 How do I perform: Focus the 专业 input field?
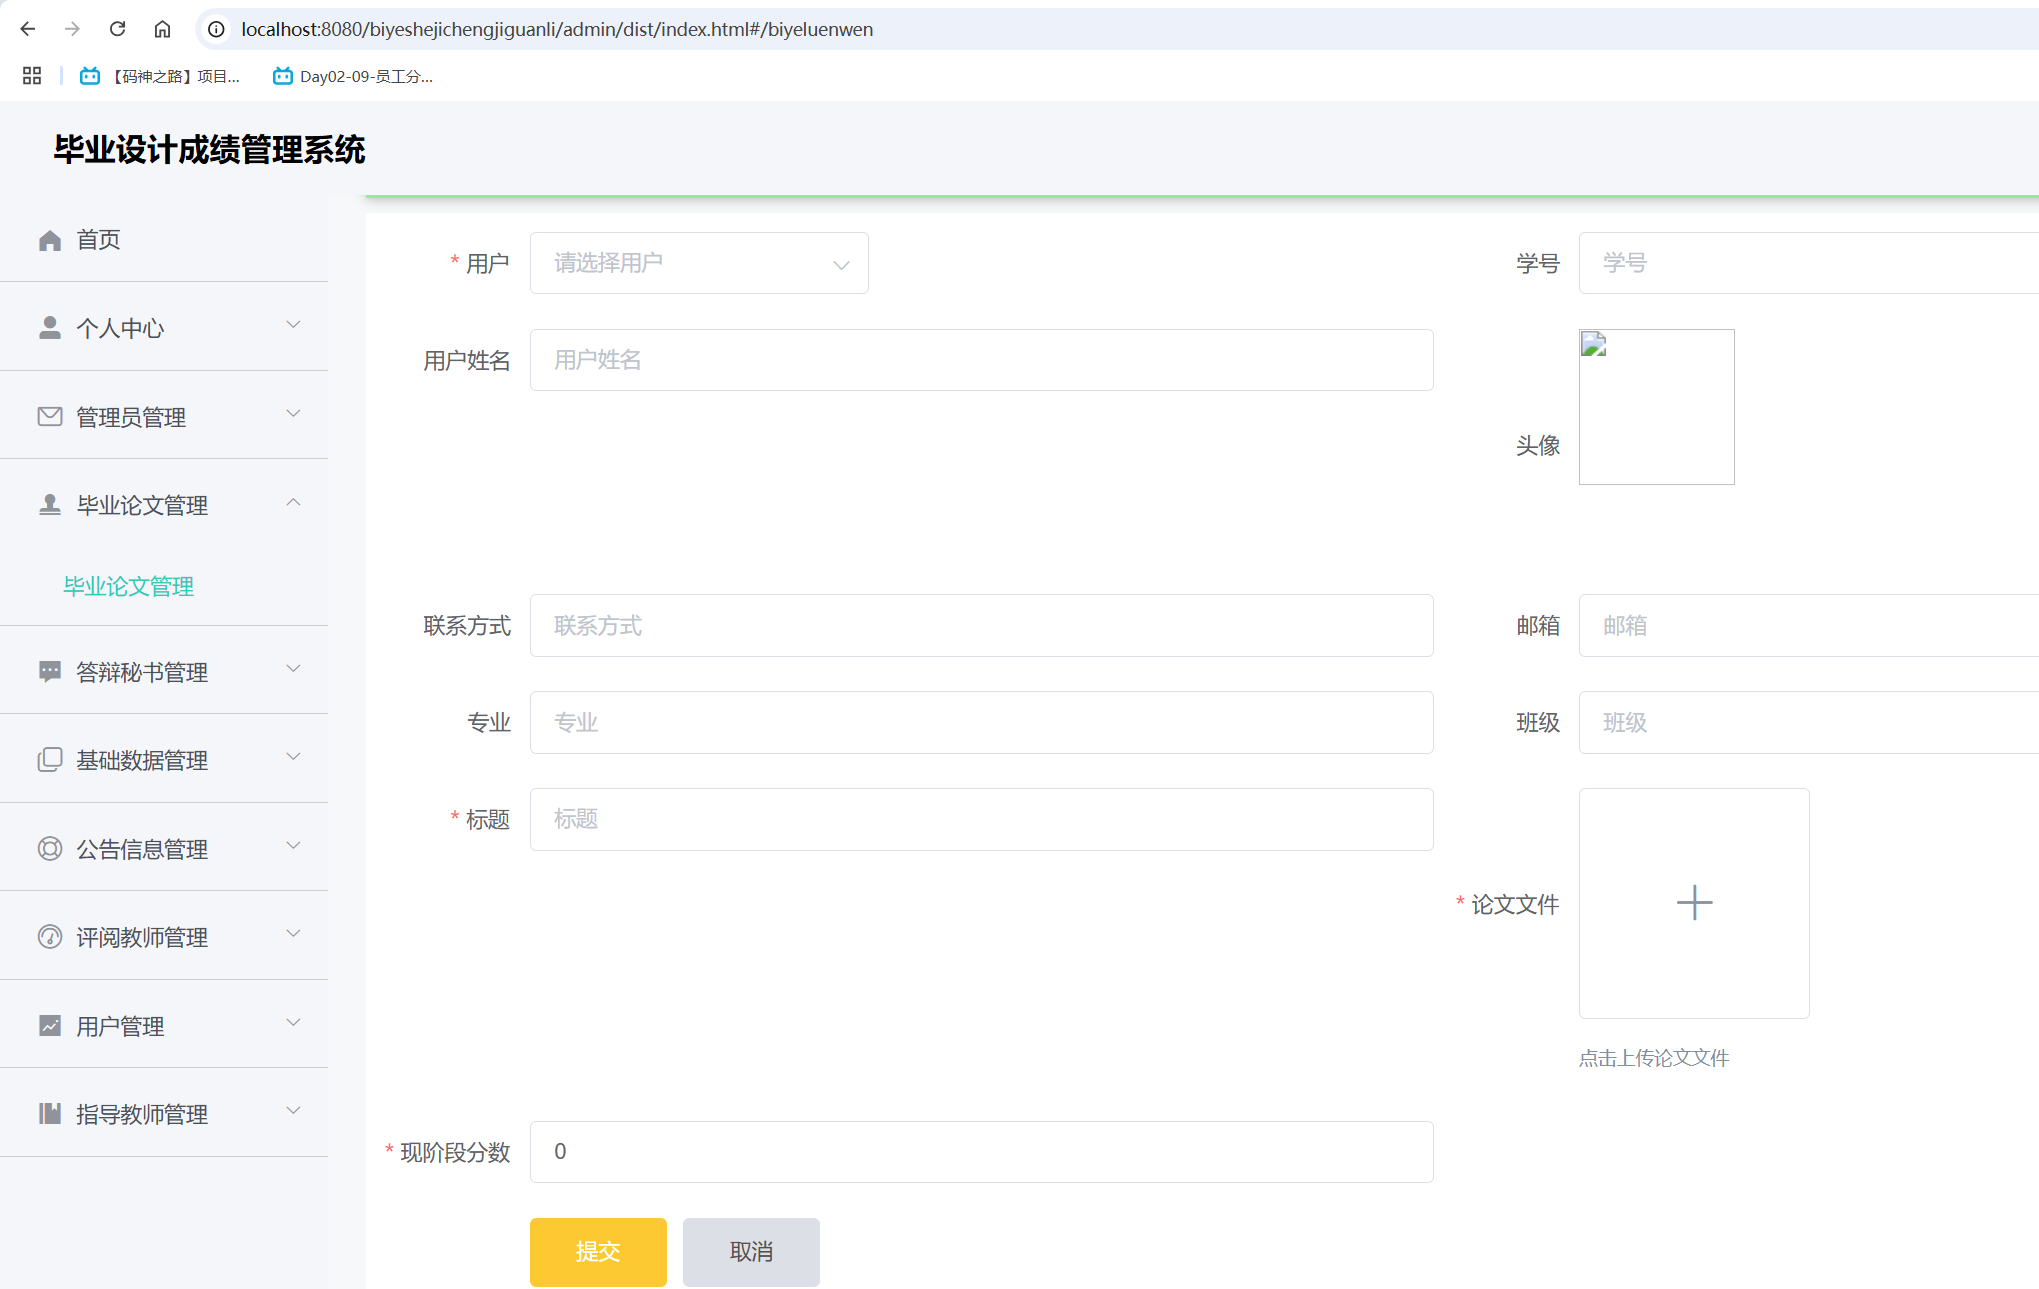pos(981,722)
